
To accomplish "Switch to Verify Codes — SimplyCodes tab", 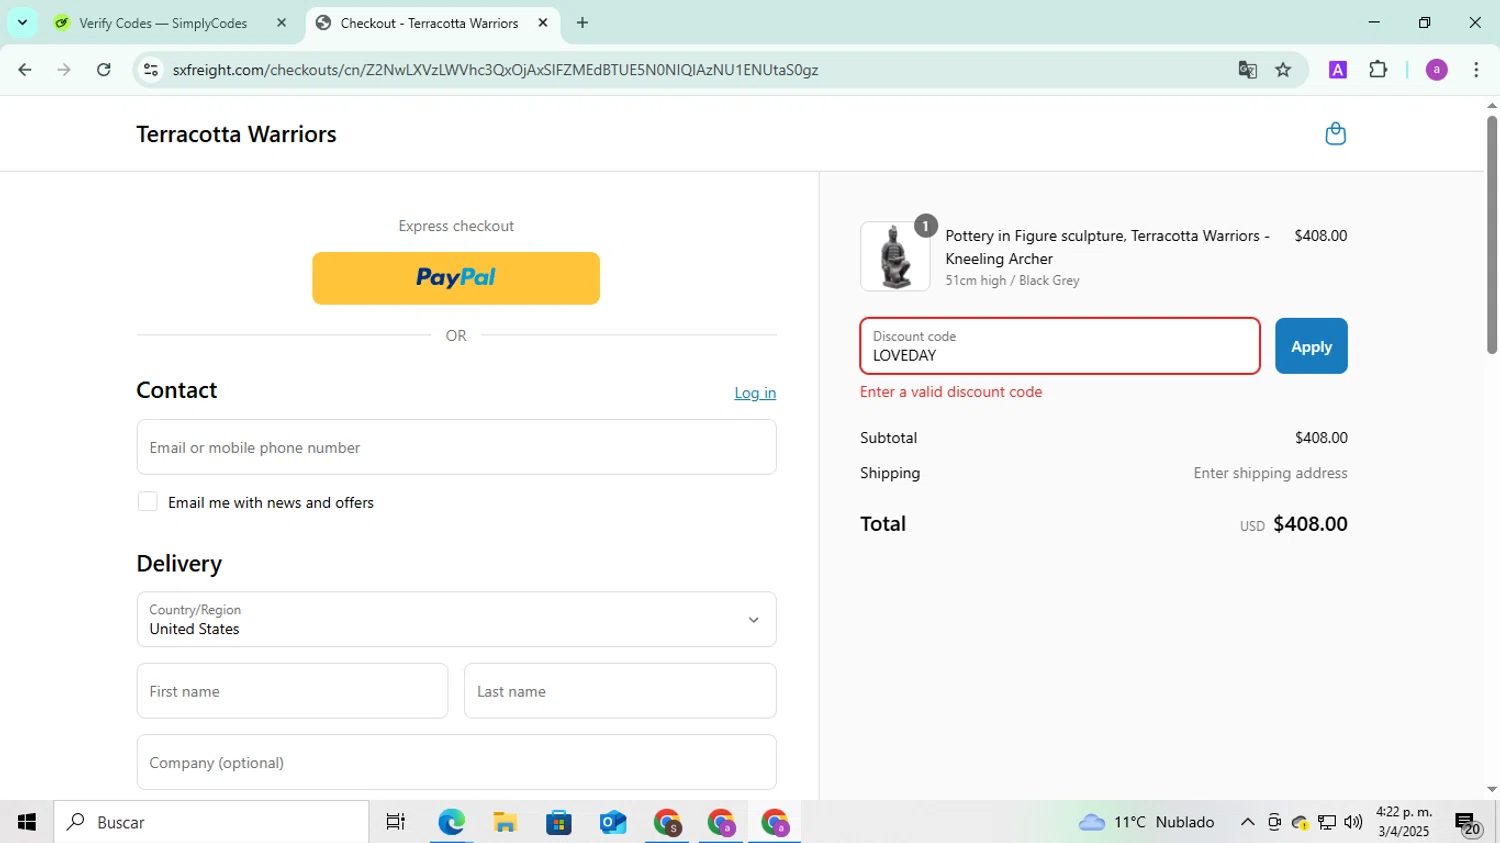I will [163, 23].
